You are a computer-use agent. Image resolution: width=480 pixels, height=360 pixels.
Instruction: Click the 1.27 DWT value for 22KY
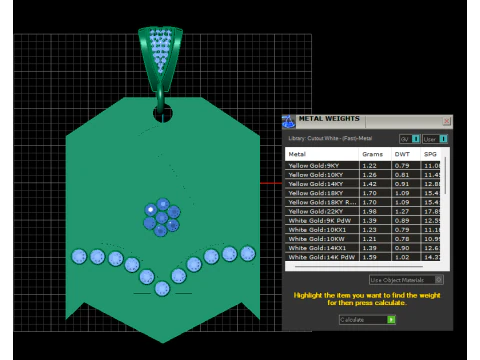(402, 211)
